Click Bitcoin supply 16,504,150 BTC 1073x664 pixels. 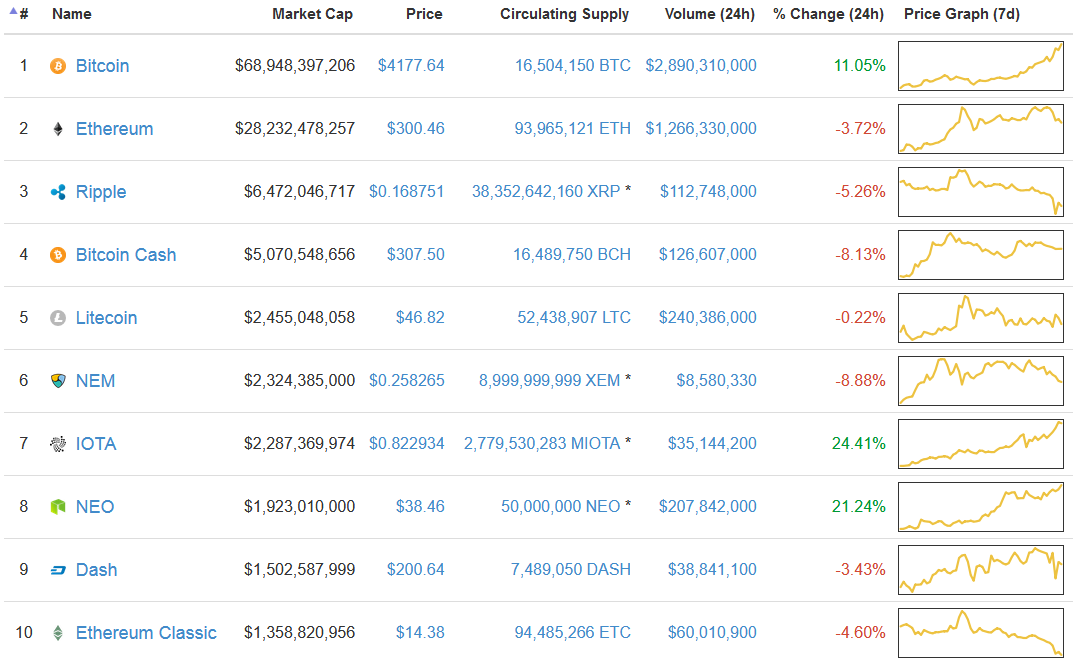(x=573, y=66)
